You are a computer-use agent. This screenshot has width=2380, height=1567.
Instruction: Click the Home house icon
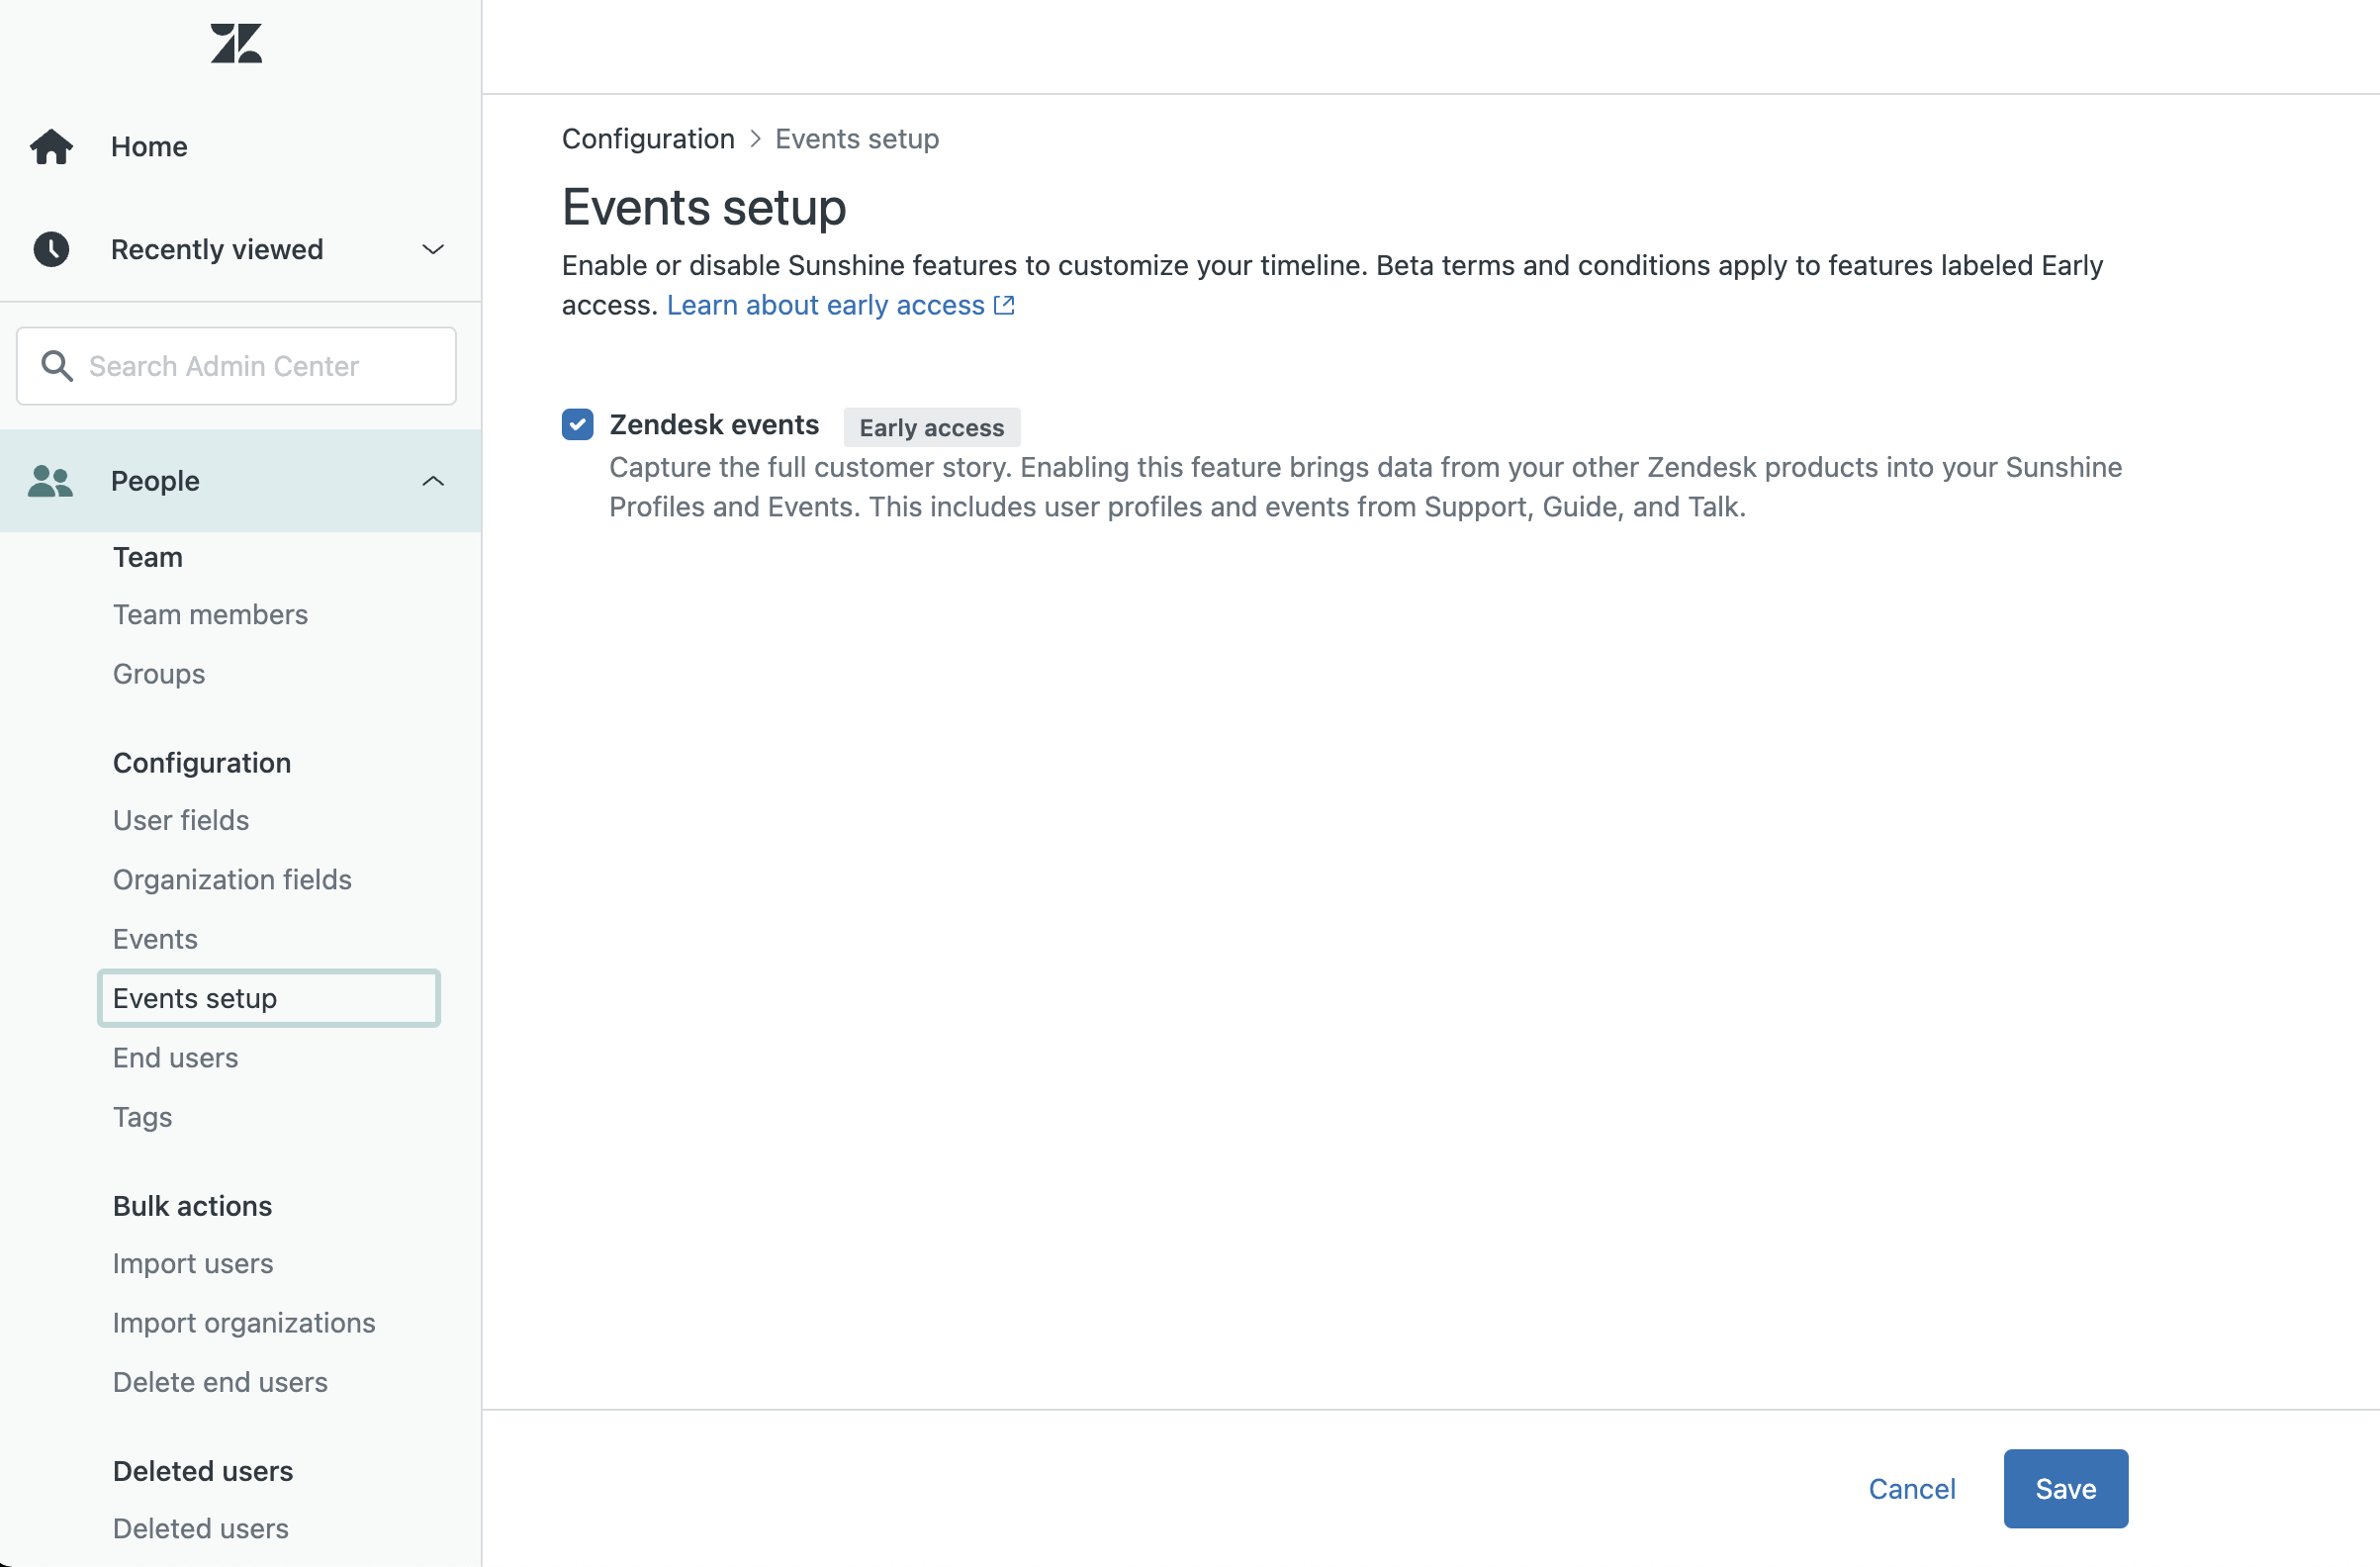pyautogui.click(x=51, y=147)
